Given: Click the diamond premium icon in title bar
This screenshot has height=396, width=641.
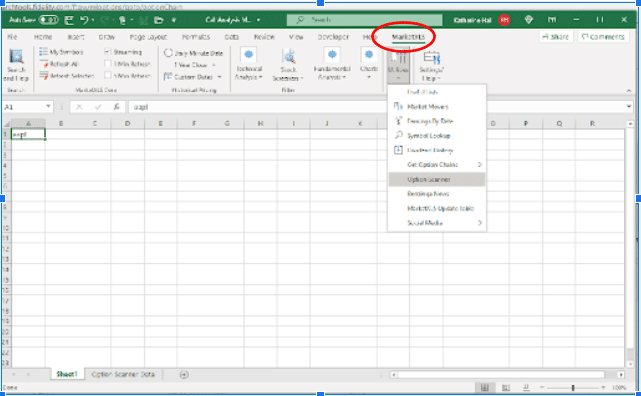Looking at the screenshot, I should click(529, 20).
